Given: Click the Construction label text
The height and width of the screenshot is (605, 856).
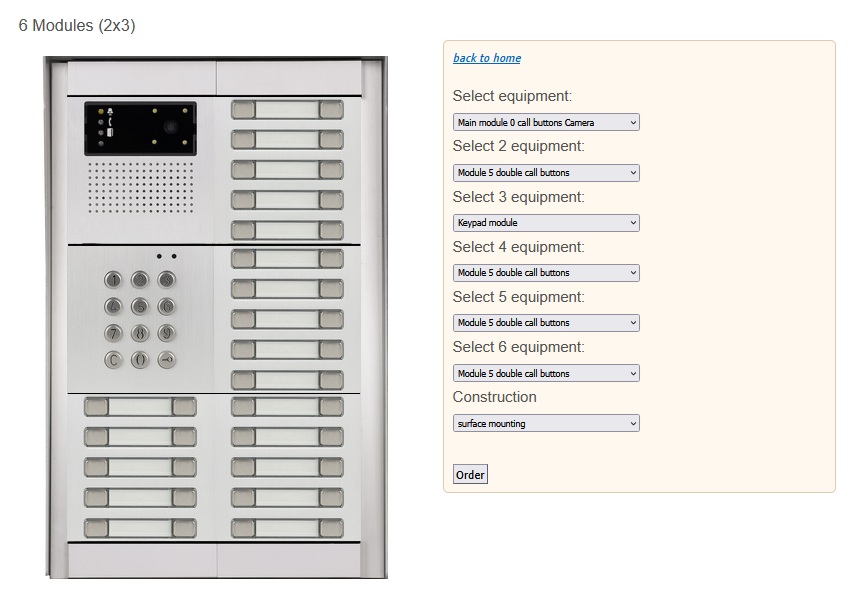Looking at the screenshot, I should pyautogui.click(x=494, y=397).
